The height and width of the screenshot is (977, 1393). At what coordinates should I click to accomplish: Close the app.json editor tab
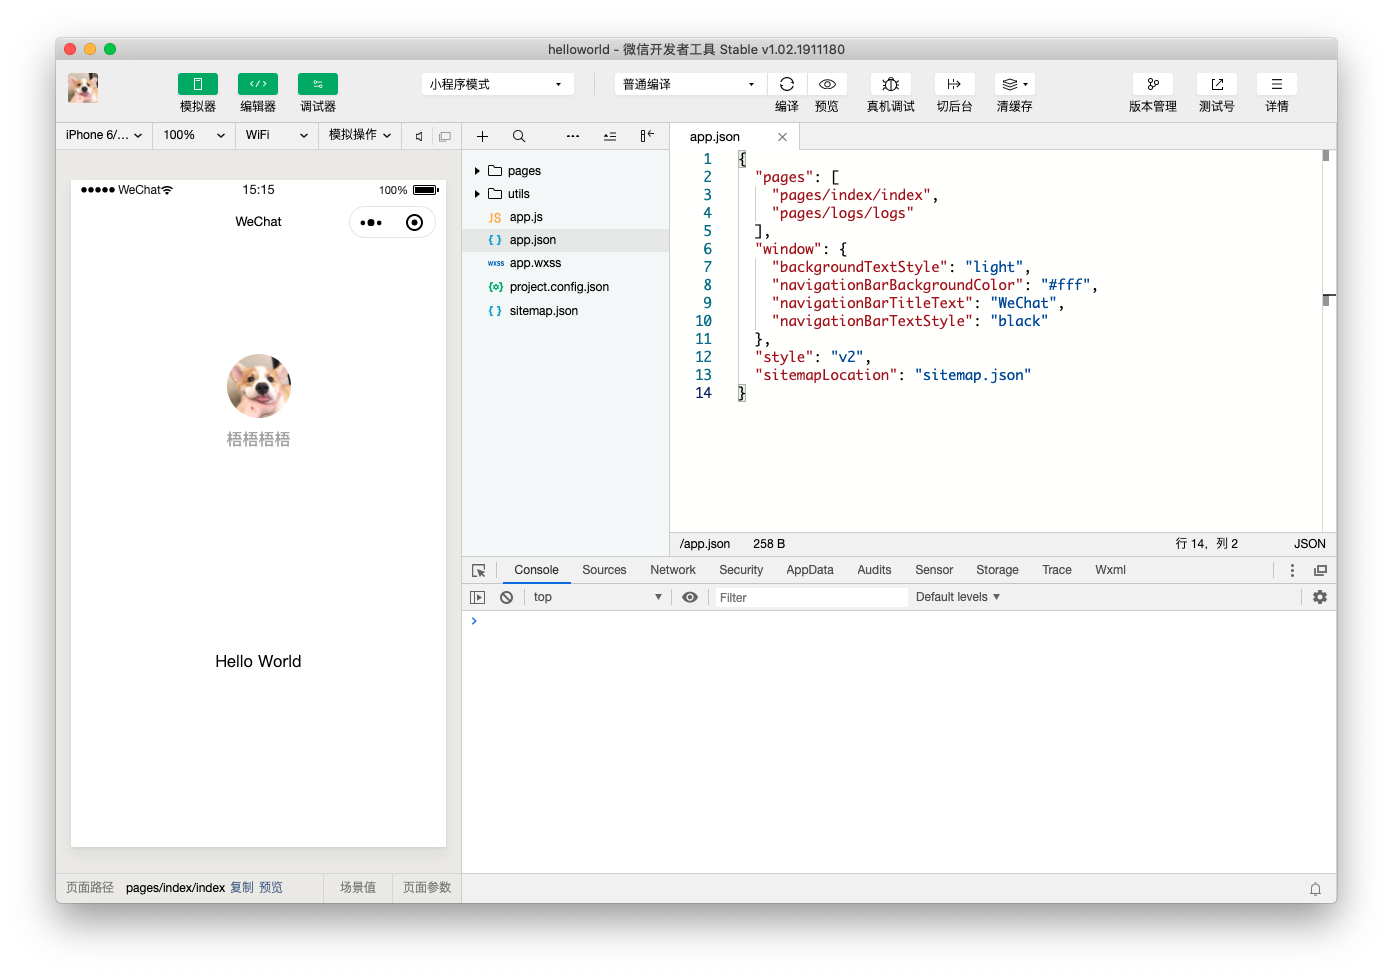[x=782, y=137]
